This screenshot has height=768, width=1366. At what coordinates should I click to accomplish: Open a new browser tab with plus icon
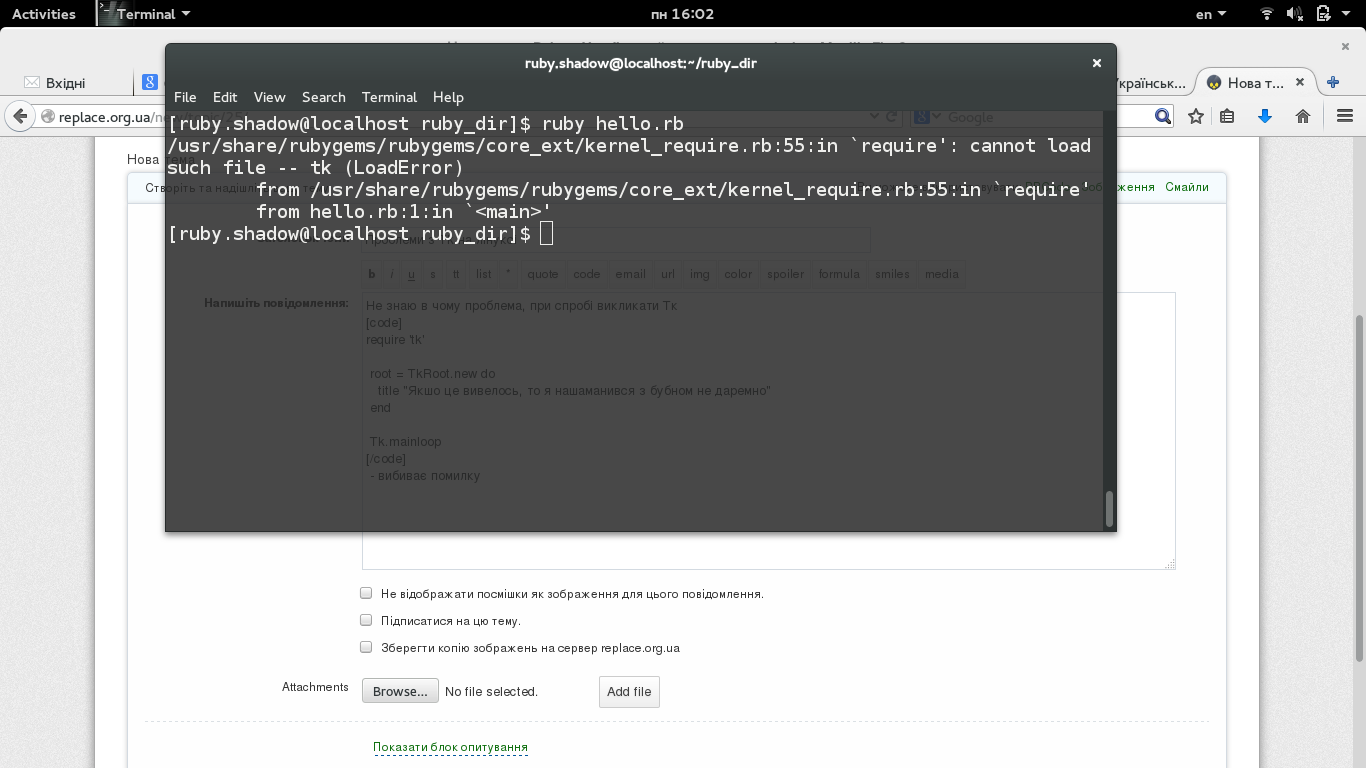tap(1332, 83)
